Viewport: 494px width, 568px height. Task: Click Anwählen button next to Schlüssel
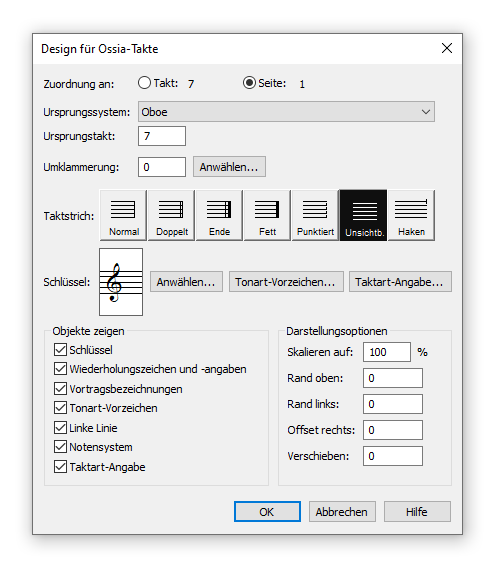(186, 282)
